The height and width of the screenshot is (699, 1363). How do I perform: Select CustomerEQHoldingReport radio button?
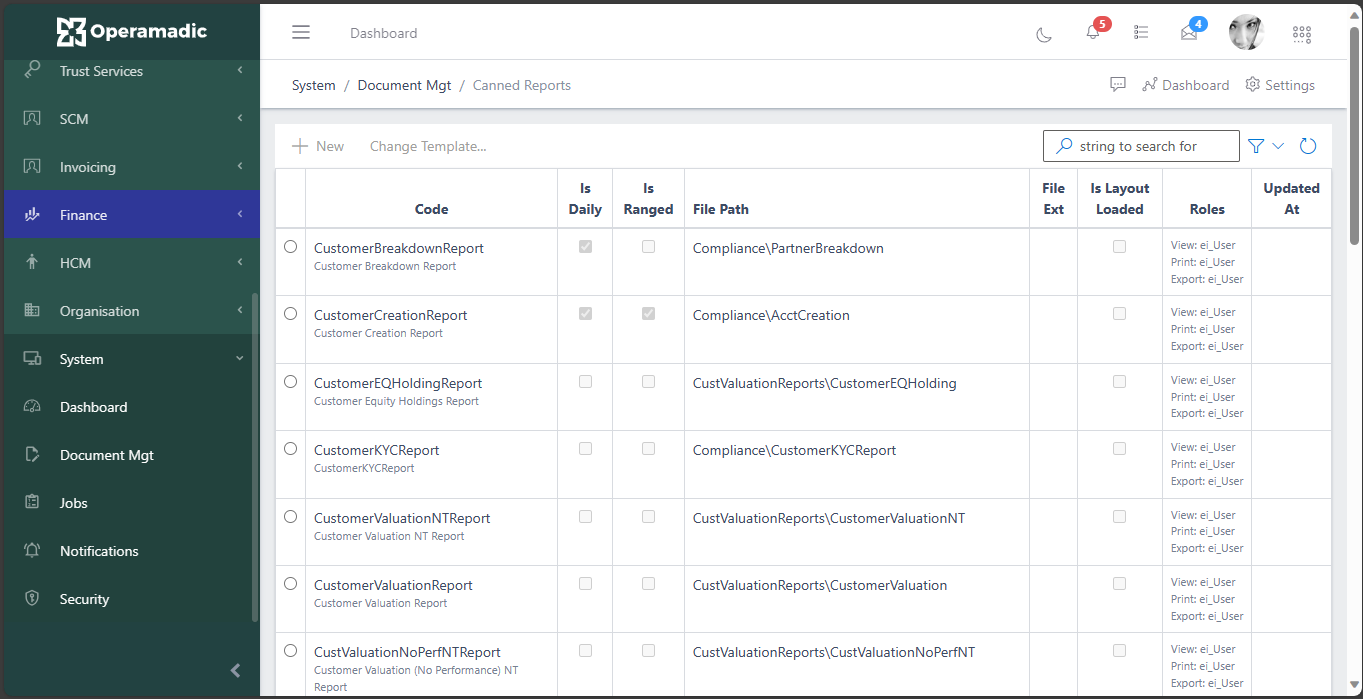pyautogui.click(x=290, y=381)
